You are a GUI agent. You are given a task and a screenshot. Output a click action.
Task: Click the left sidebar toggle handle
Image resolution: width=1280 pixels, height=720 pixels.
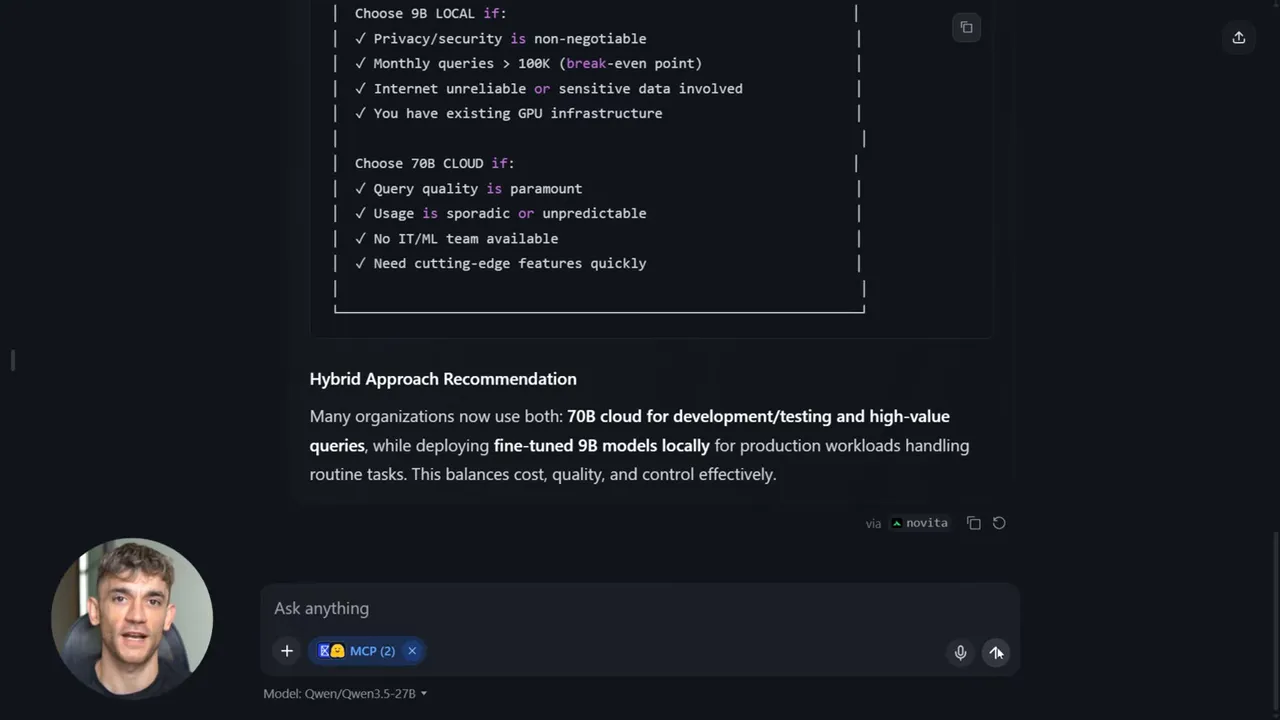[13, 360]
